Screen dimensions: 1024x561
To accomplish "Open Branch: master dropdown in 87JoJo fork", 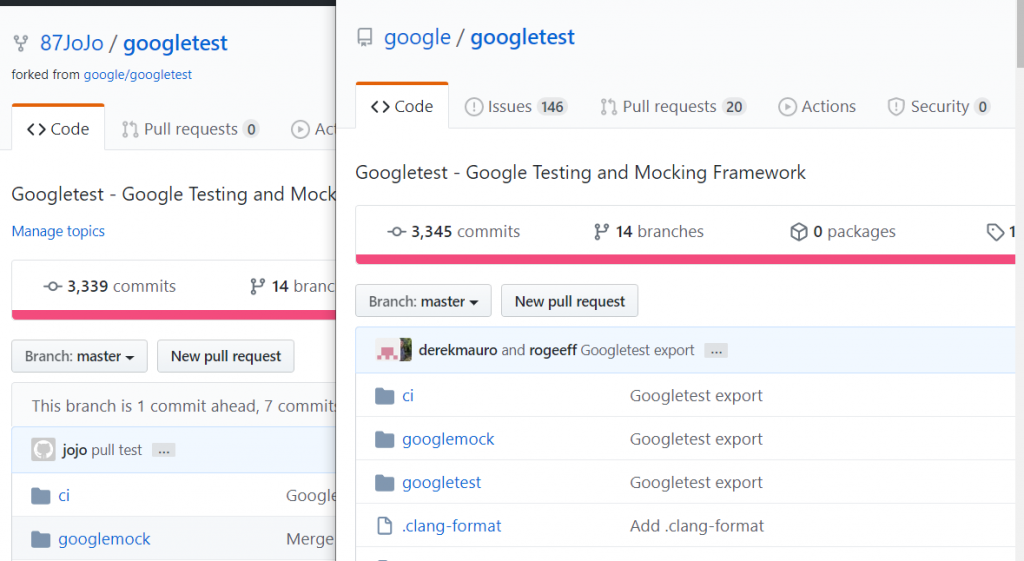I will coord(79,356).
